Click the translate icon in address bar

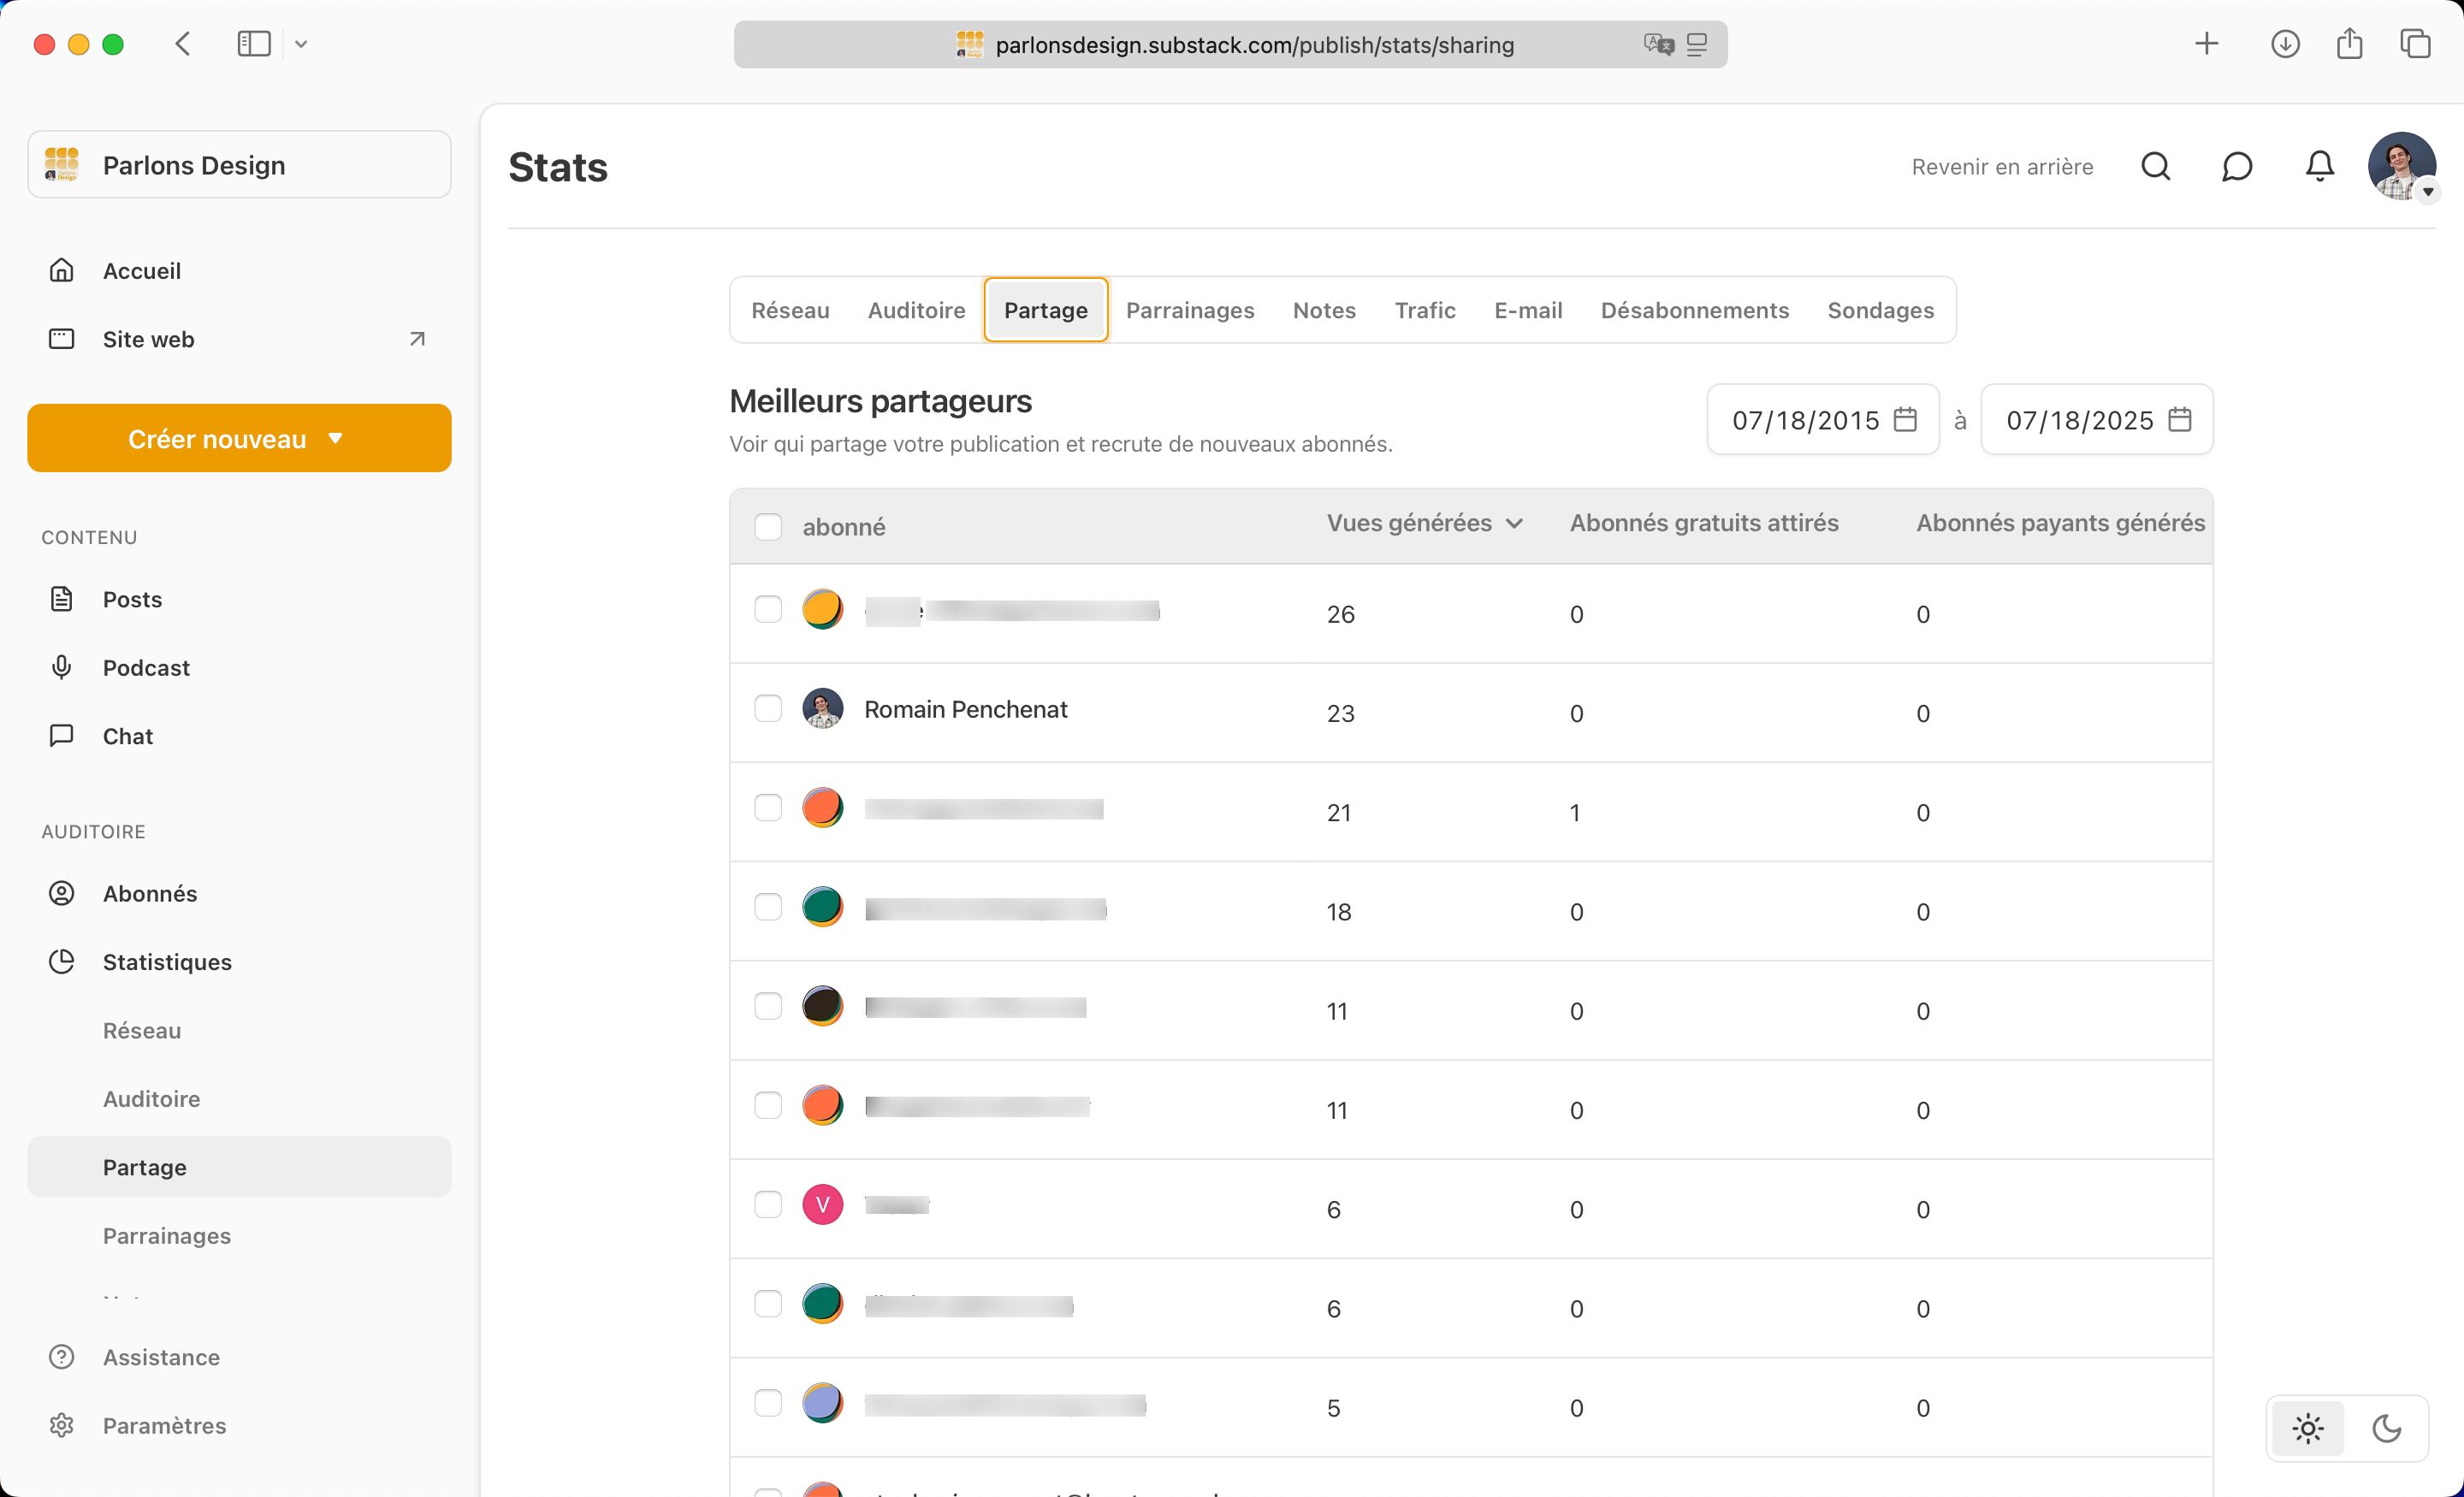1658,44
